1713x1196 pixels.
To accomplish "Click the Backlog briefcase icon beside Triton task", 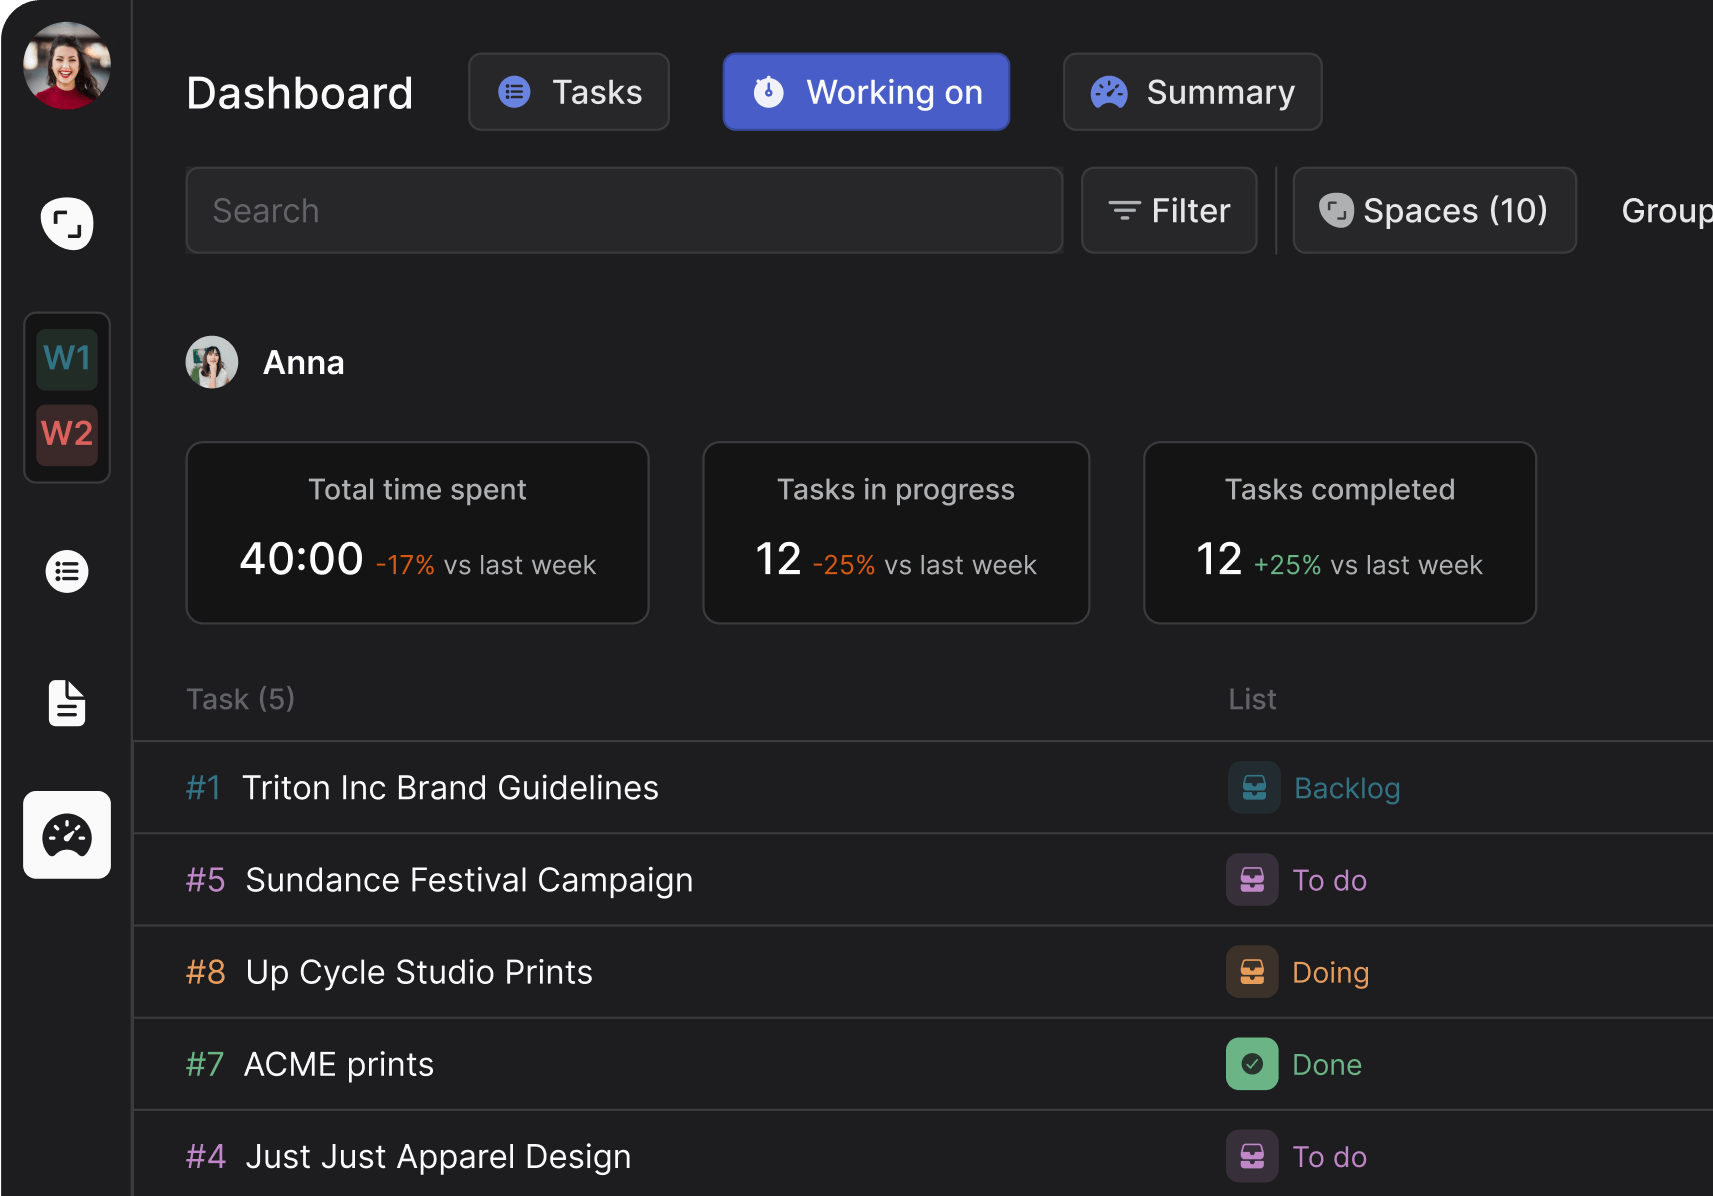I will 1253,788.
